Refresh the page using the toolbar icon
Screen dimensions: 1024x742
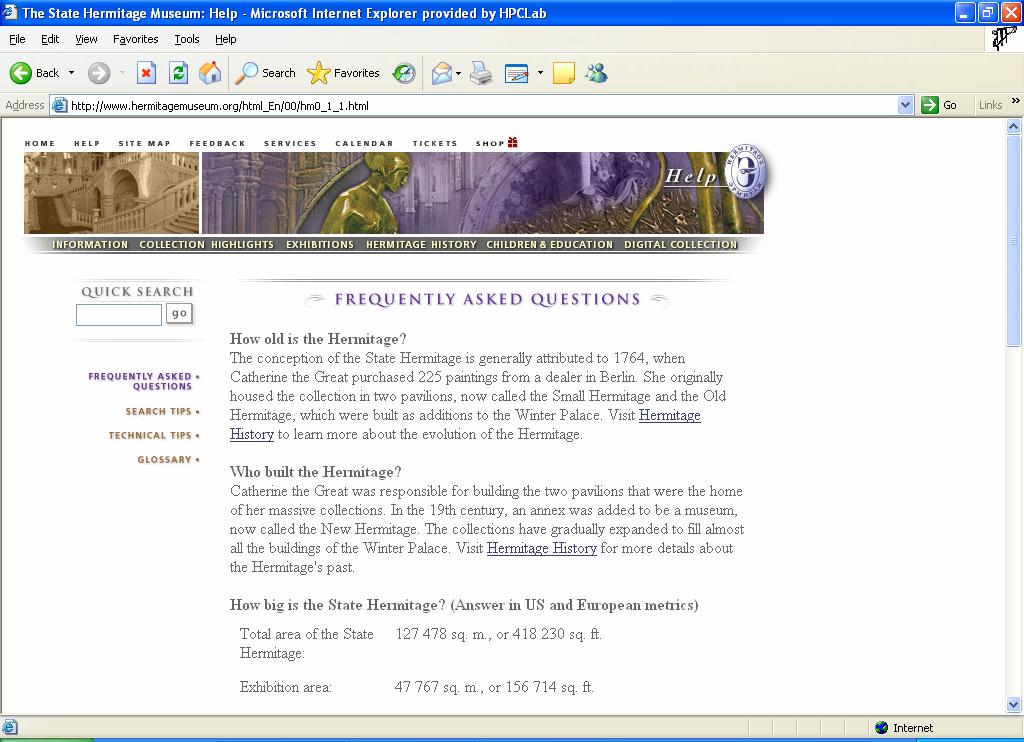pyautogui.click(x=178, y=73)
